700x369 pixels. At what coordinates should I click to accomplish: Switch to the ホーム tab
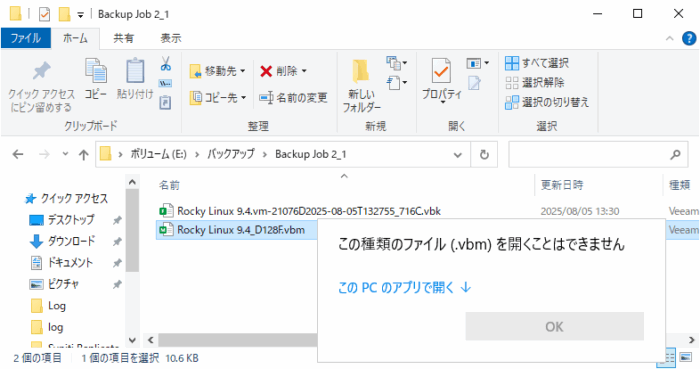tap(75, 38)
